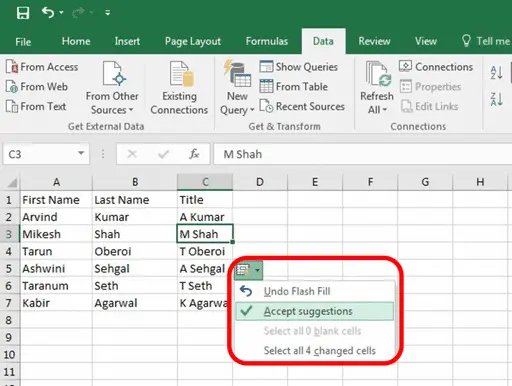Select row 5 header
The width and height of the screenshot is (512, 386).
(x=9, y=269)
